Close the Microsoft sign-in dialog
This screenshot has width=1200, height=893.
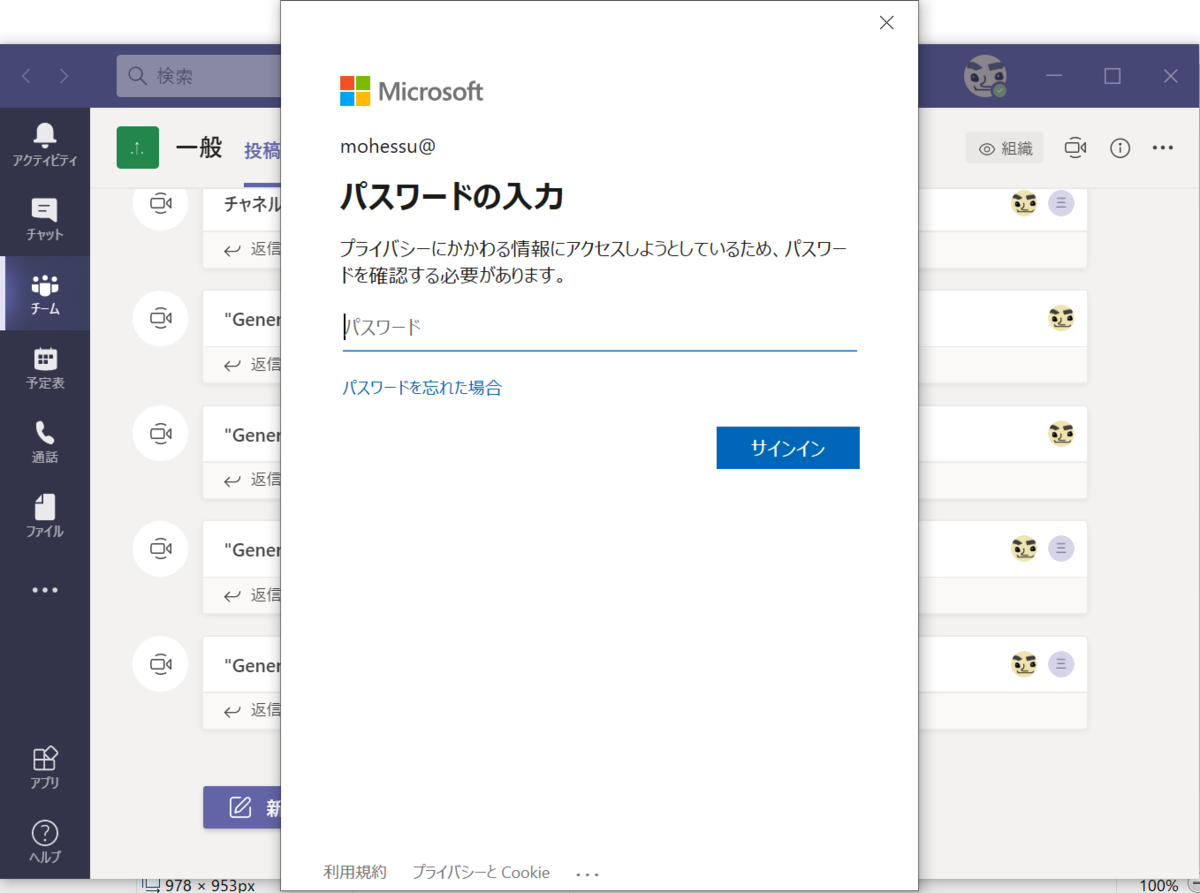point(886,23)
